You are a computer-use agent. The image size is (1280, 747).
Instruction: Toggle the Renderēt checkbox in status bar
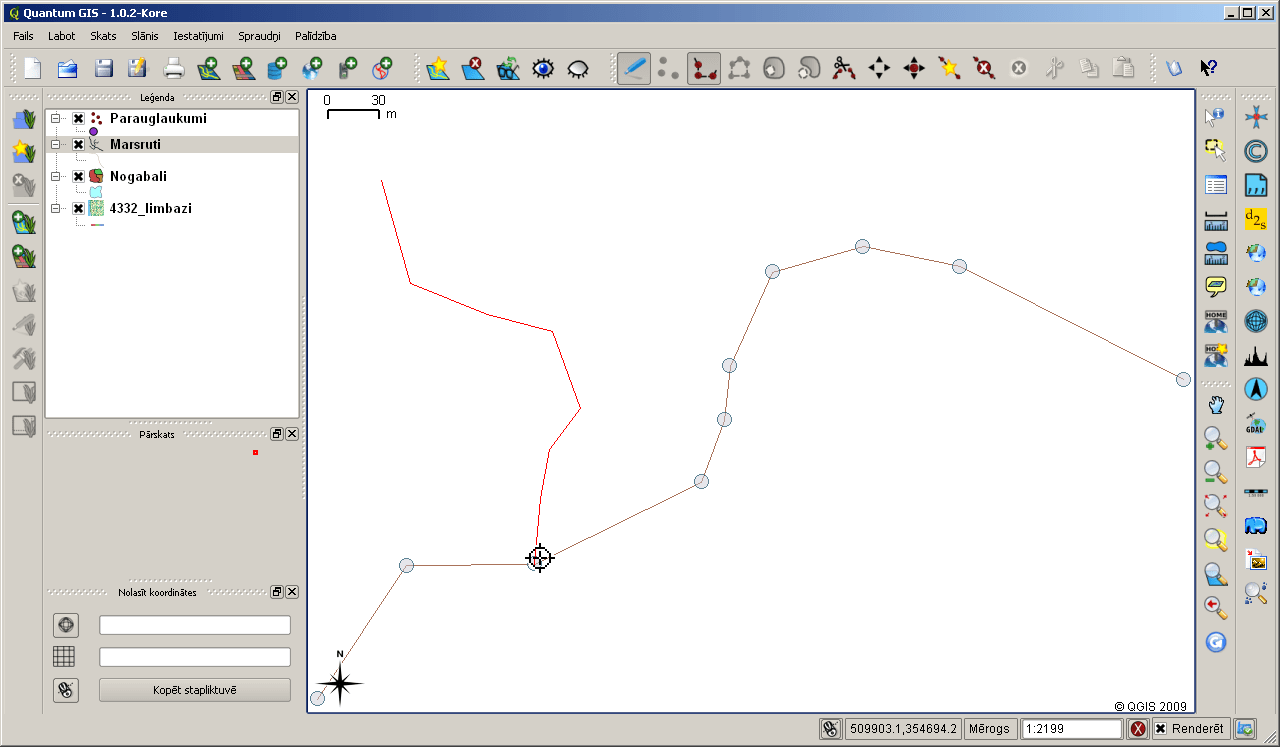pyautogui.click(x=1160, y=729)
